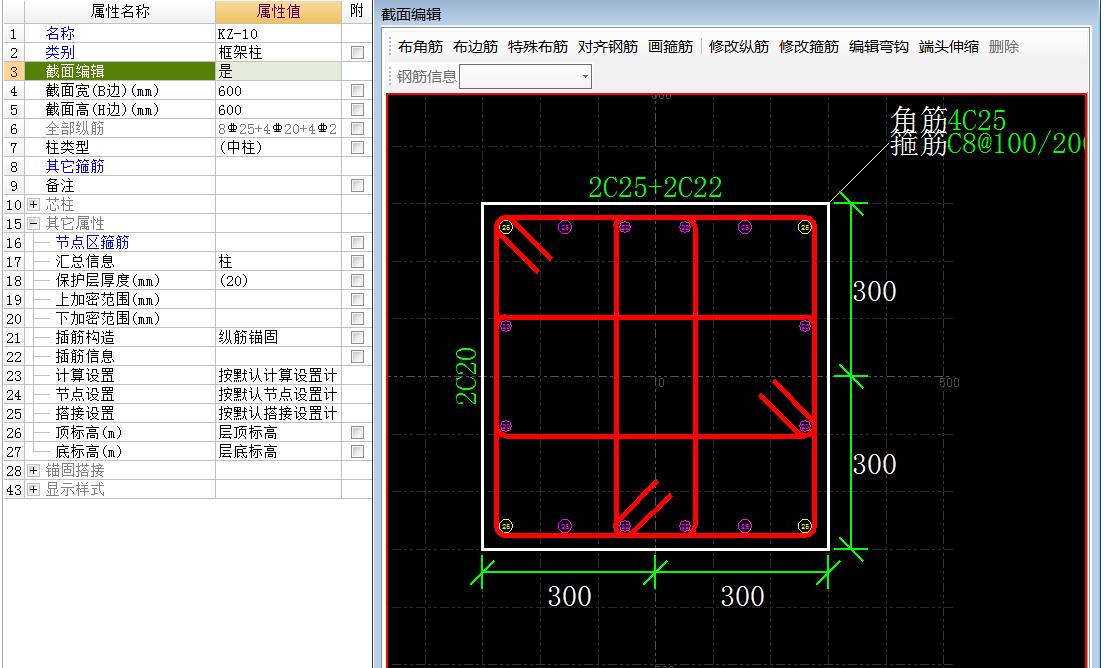Click the 2C25+2C22 top rebar label
This screenshot has height=668, width=1106.
[x=655, y=188]
